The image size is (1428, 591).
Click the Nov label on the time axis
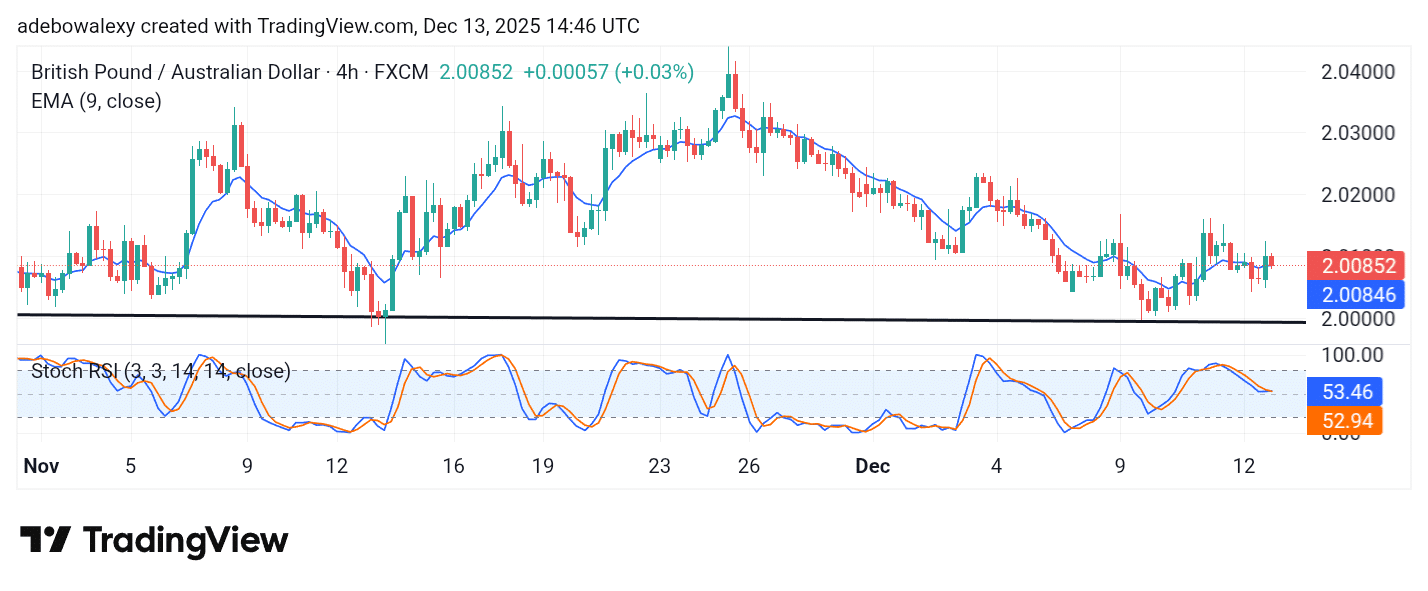point(41,465)
